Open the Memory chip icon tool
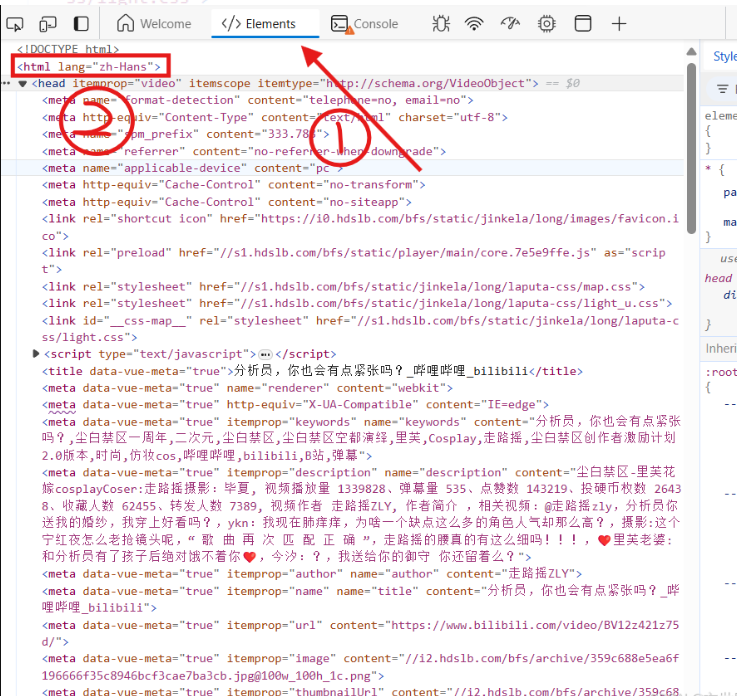 tap(547, 23)
